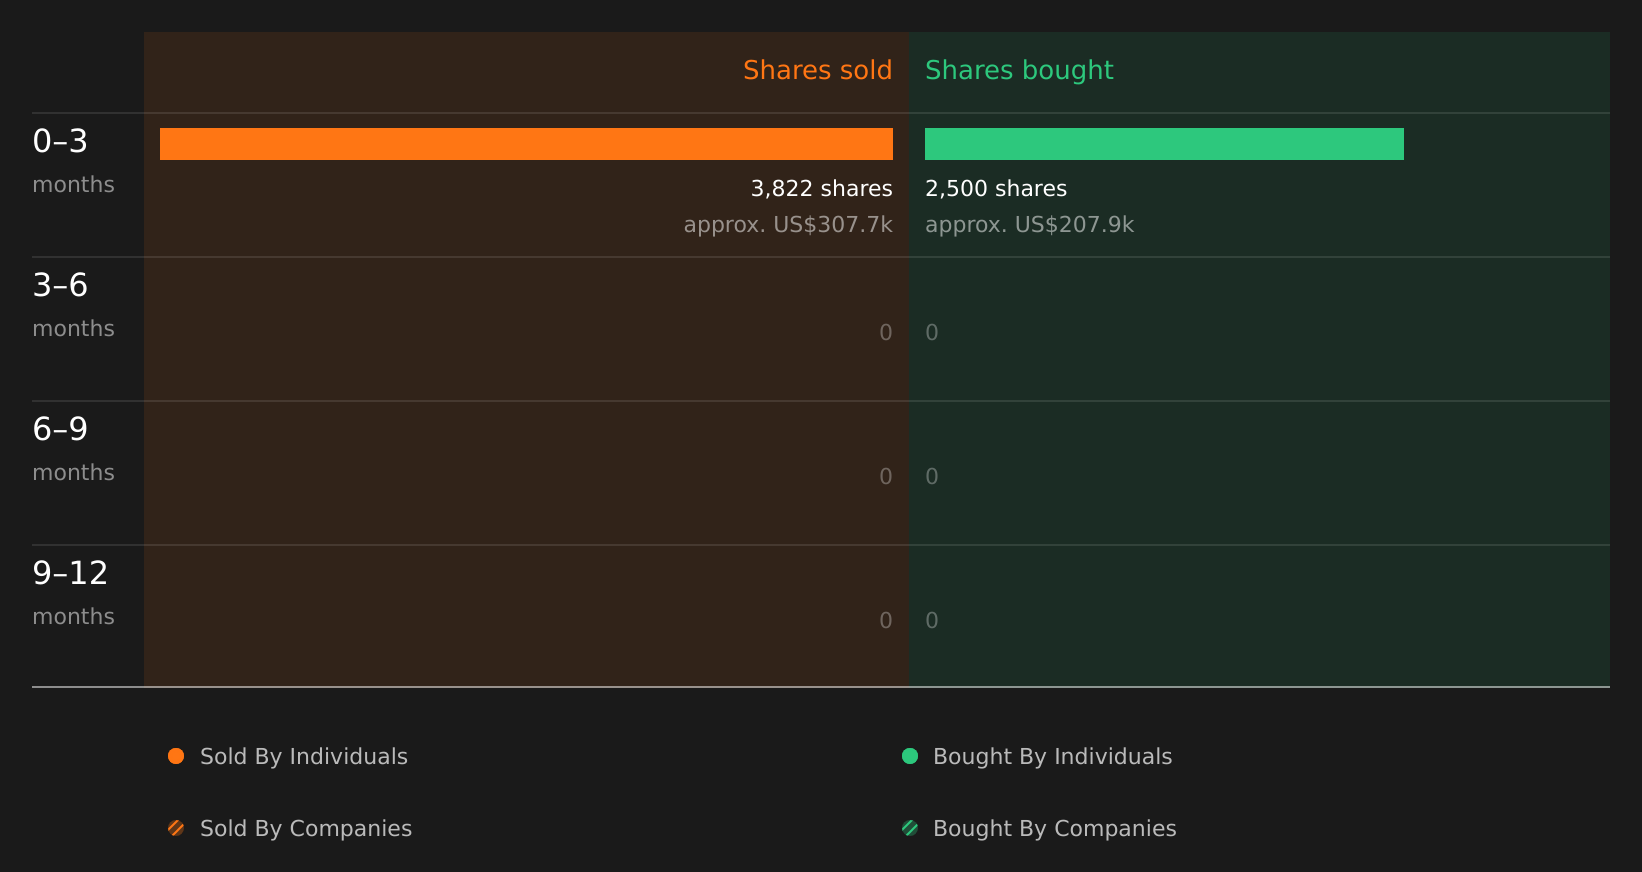The width and height of the screenshot is (1642, 872).
Task: Click the bought 0 value in 9–12 months row
Action: [x=932, y=621]
